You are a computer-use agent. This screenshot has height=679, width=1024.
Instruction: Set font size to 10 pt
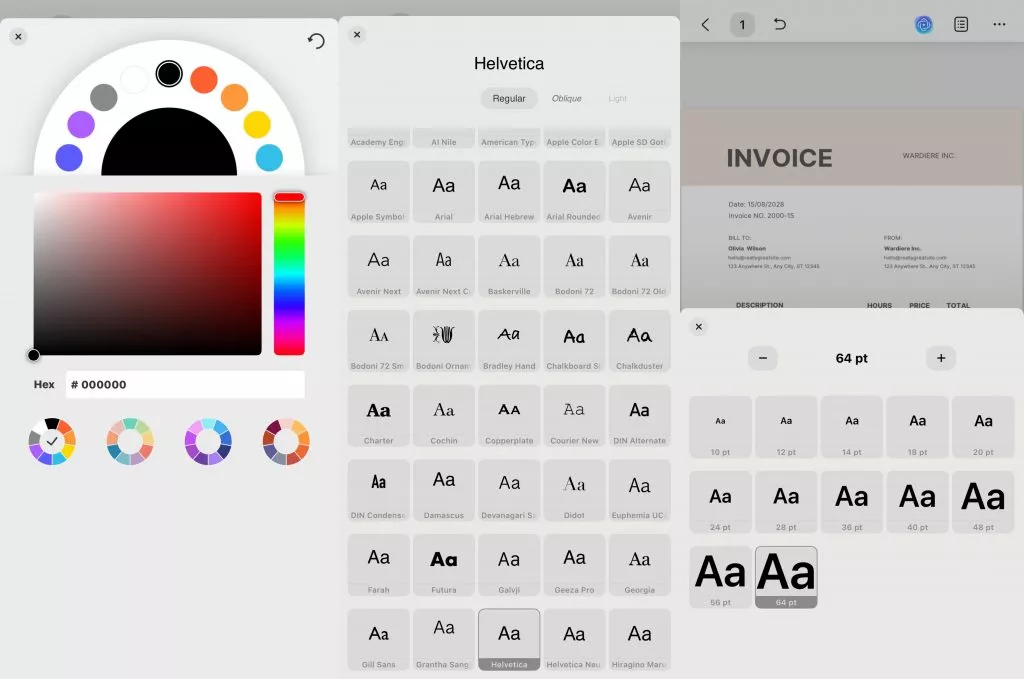click(x=720, y=427)
